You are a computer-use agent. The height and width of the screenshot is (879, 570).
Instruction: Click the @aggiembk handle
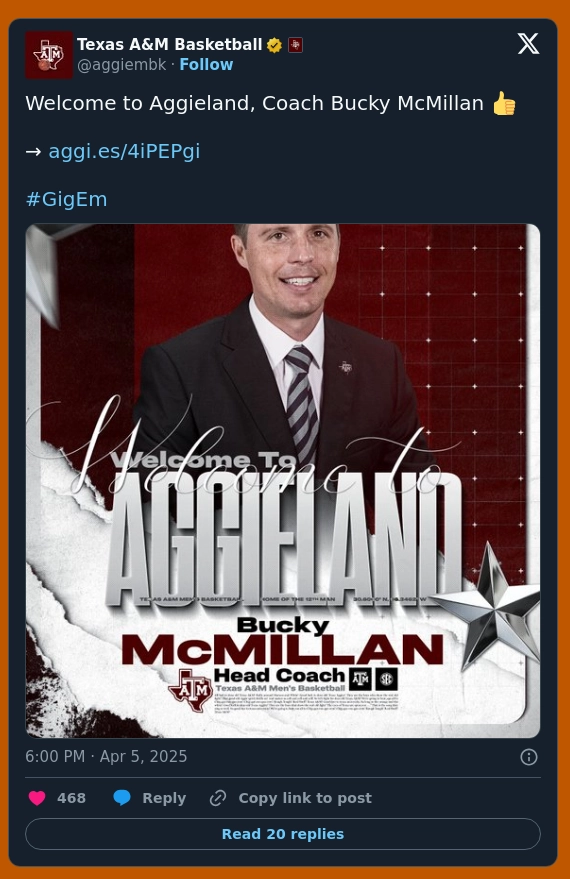(122, 64)
